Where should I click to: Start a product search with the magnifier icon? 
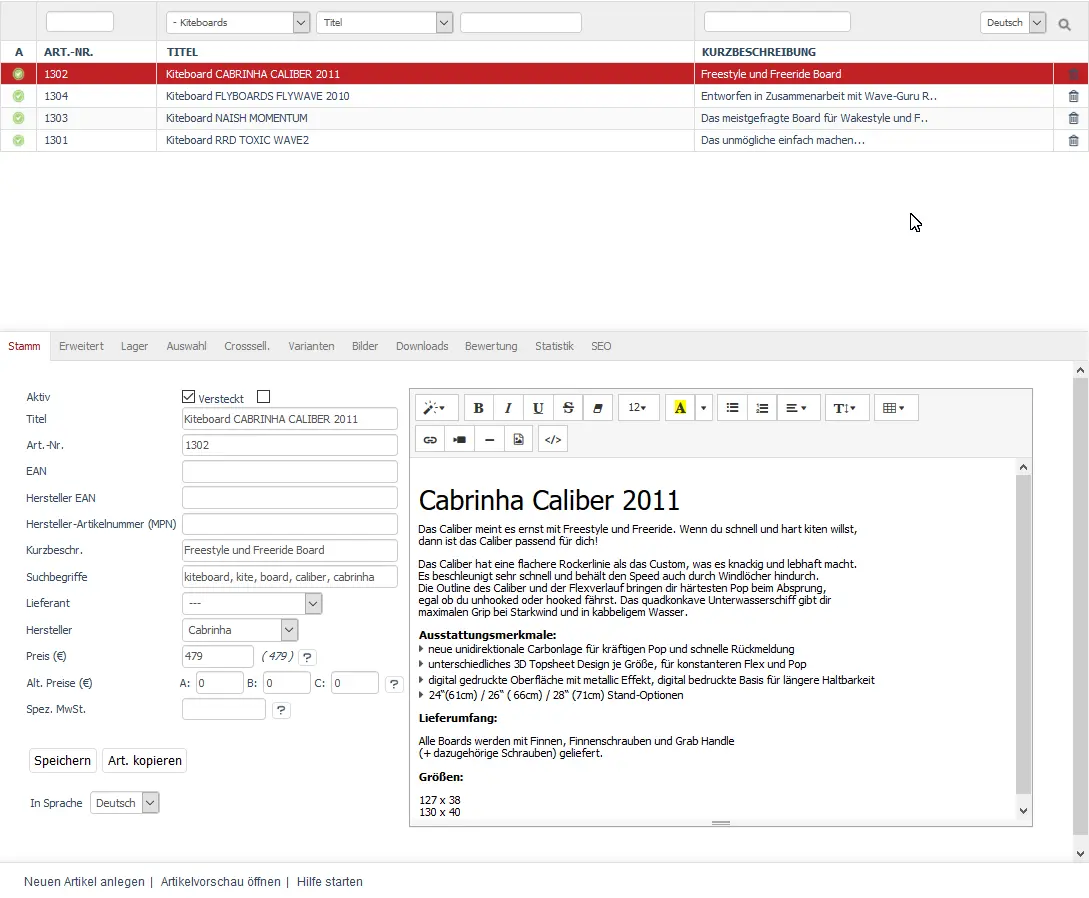pos(1064,23)
